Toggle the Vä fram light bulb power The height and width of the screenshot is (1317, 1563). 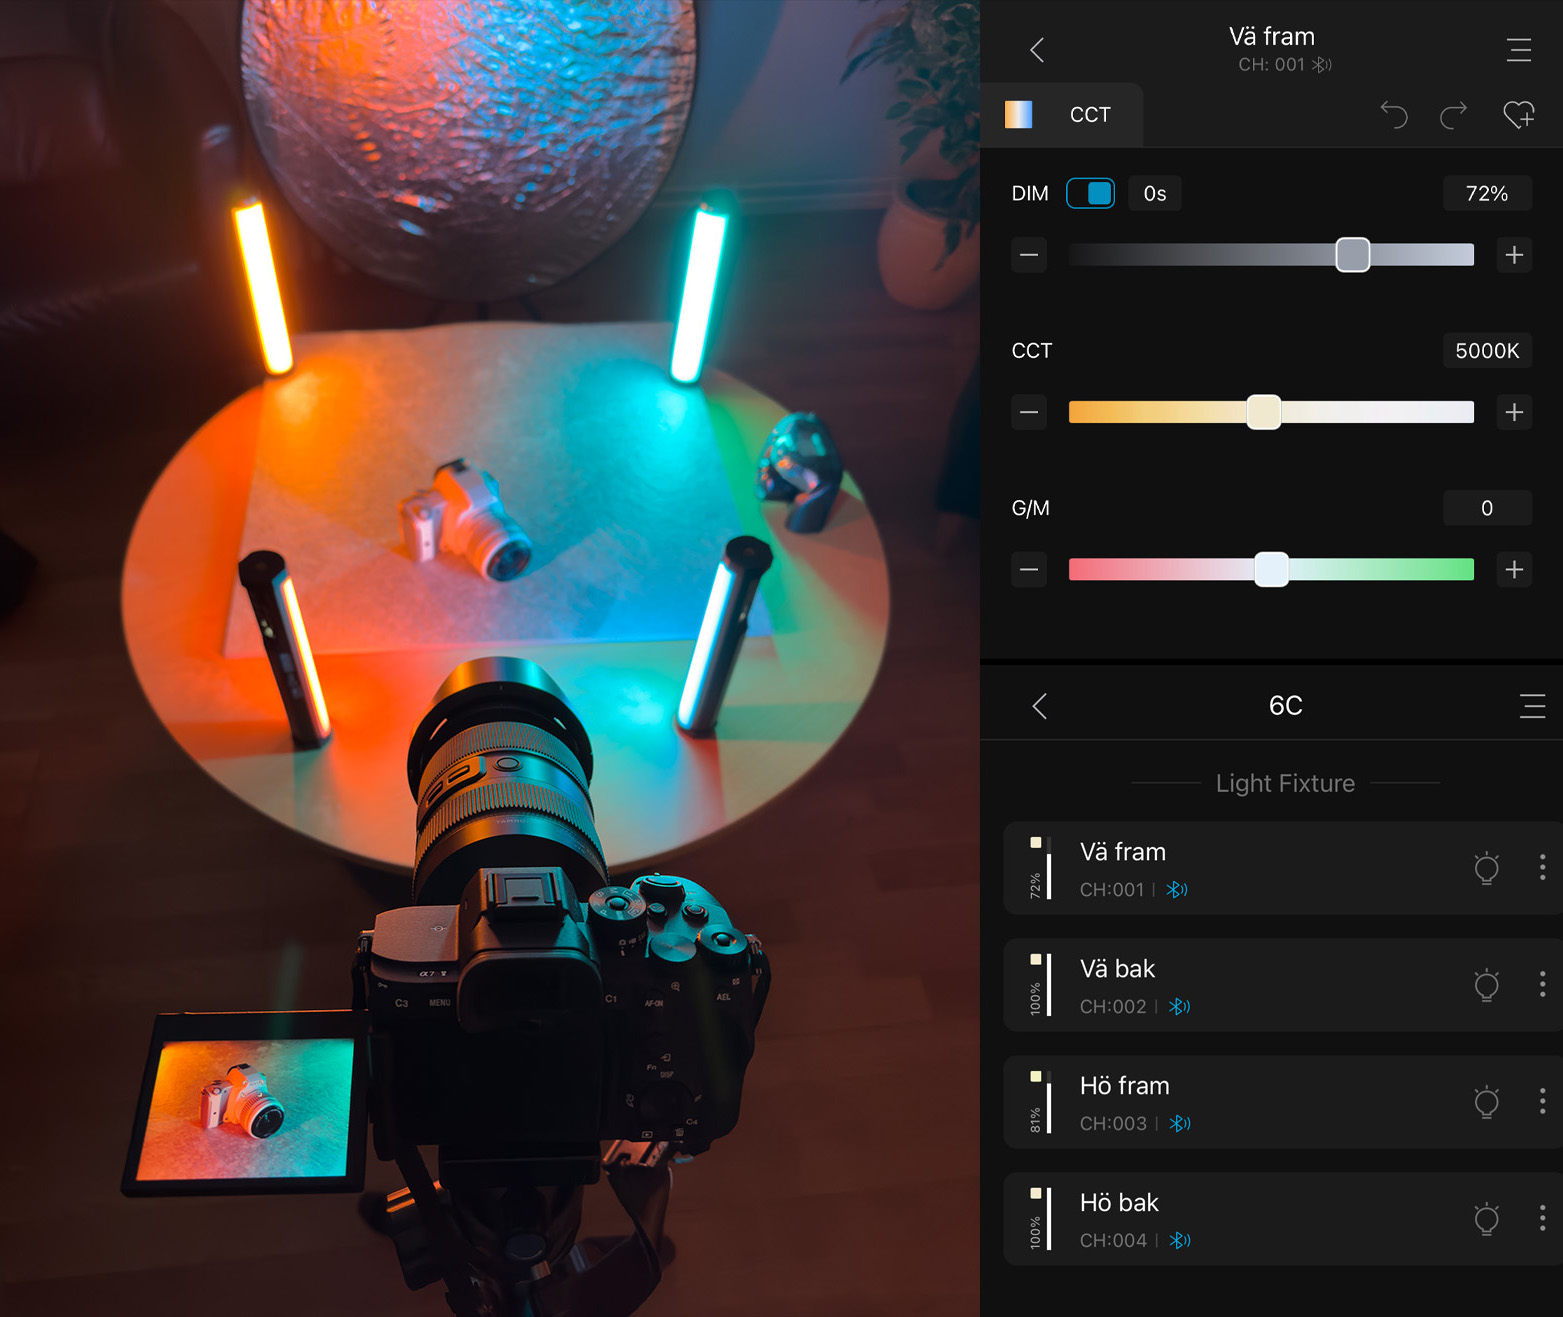[x=1486, y=868]
